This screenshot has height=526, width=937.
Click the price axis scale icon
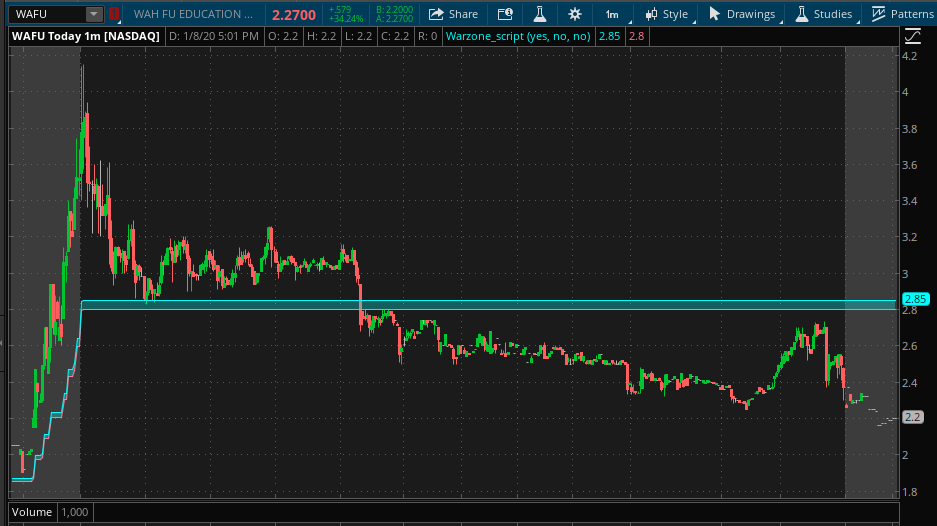pos(912,36)
